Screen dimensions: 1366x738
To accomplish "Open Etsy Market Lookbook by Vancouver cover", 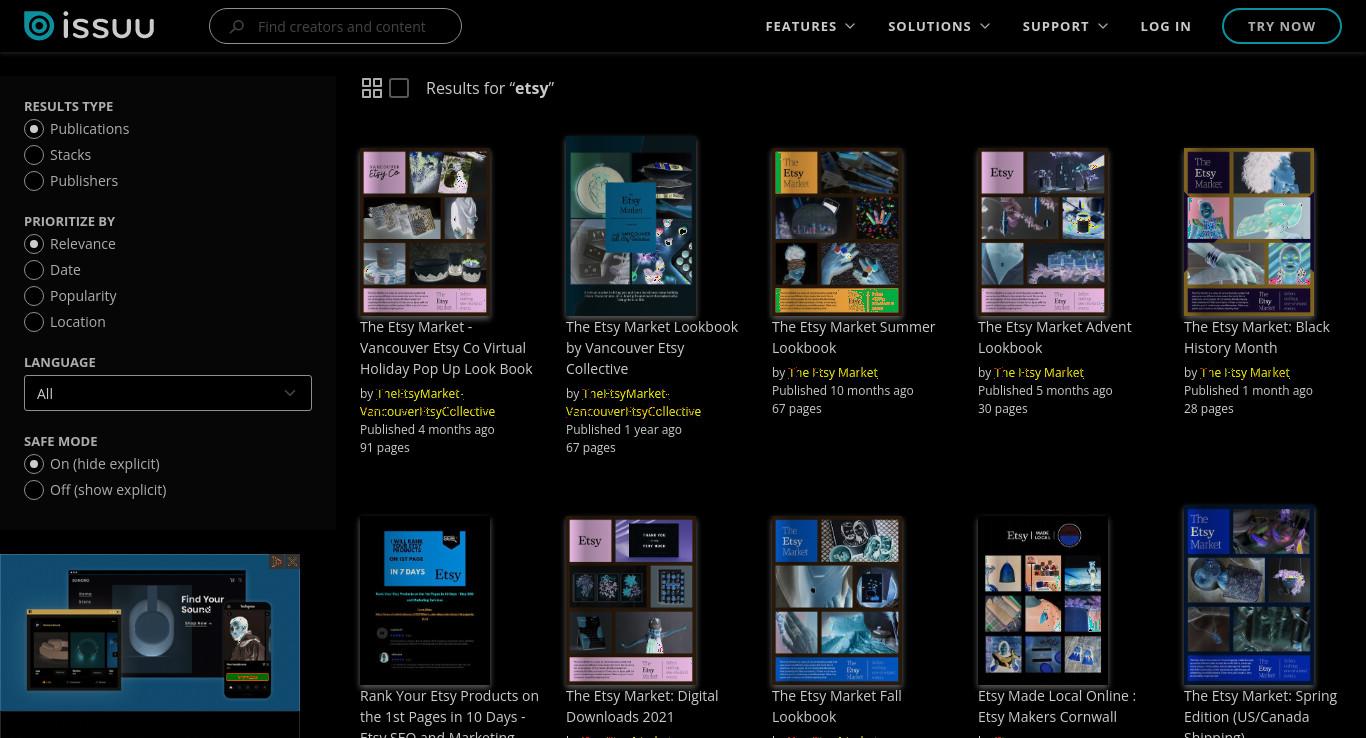I will [x=631, y=226].
